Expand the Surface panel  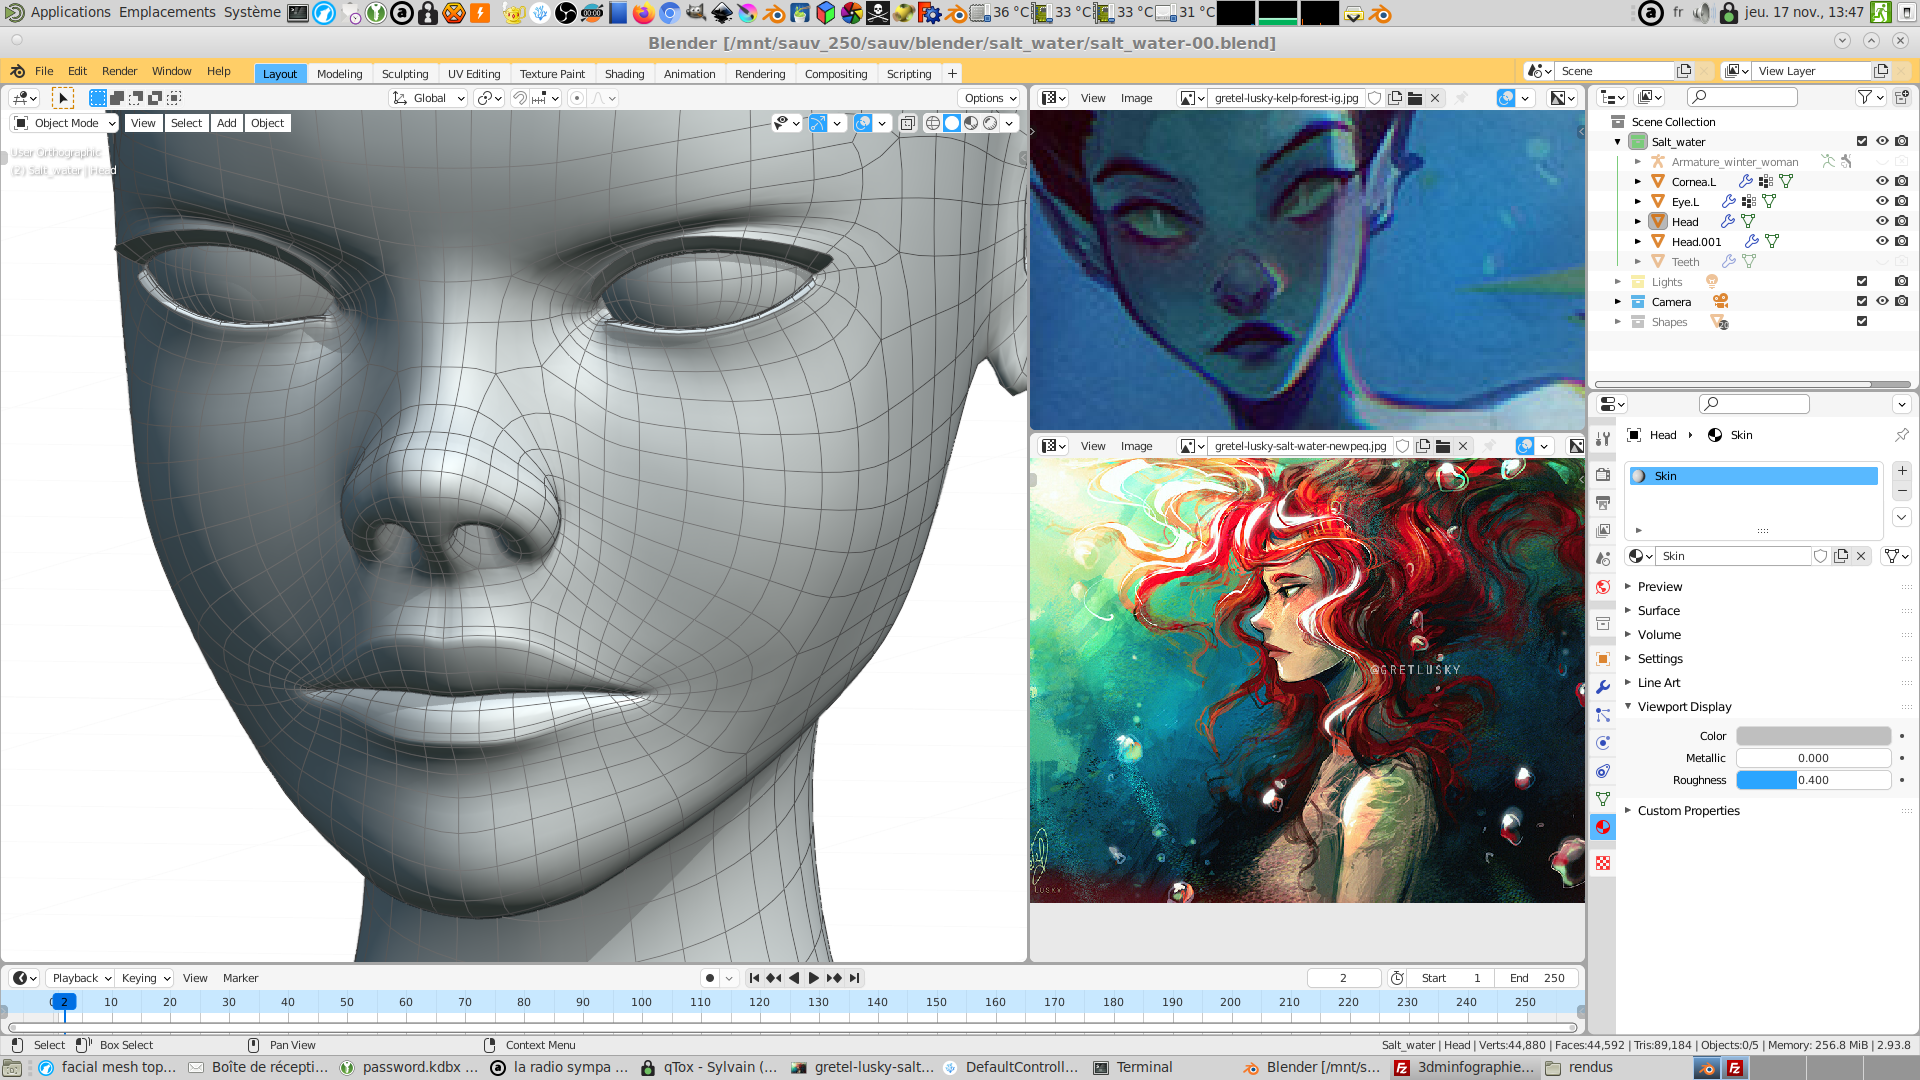1658,611
